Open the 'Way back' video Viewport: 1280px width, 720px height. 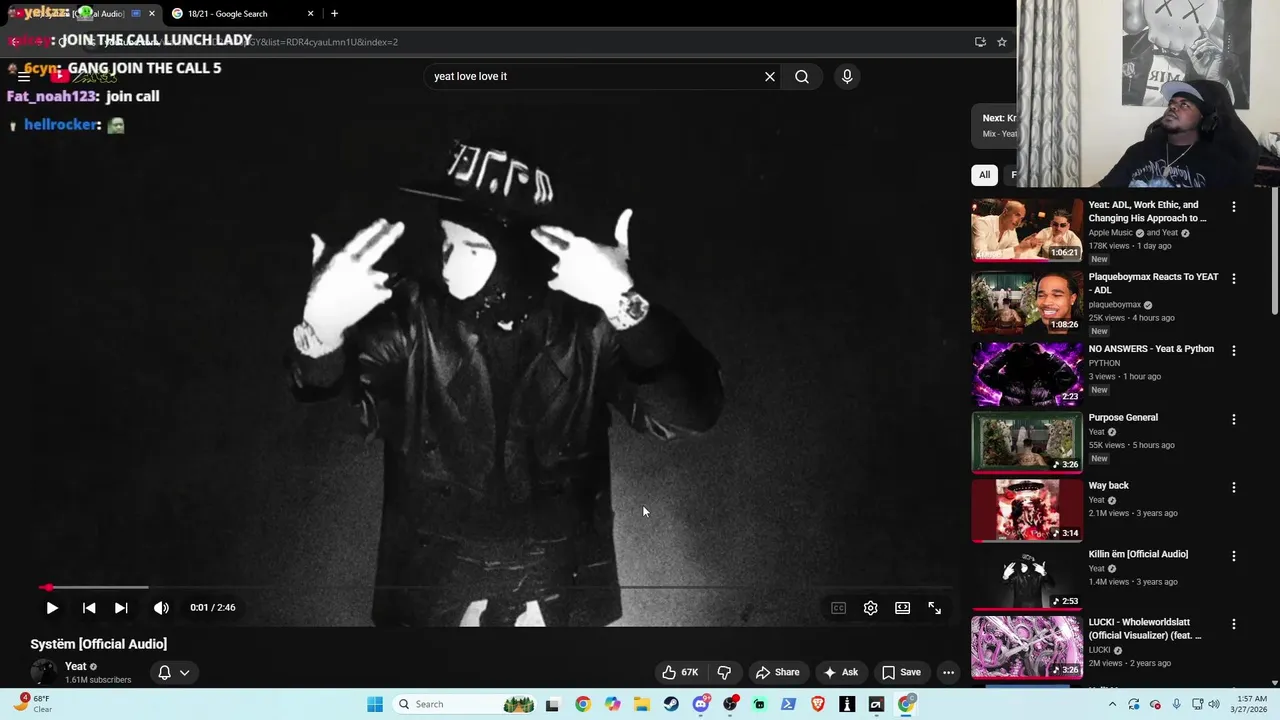tap(1108, 485)
